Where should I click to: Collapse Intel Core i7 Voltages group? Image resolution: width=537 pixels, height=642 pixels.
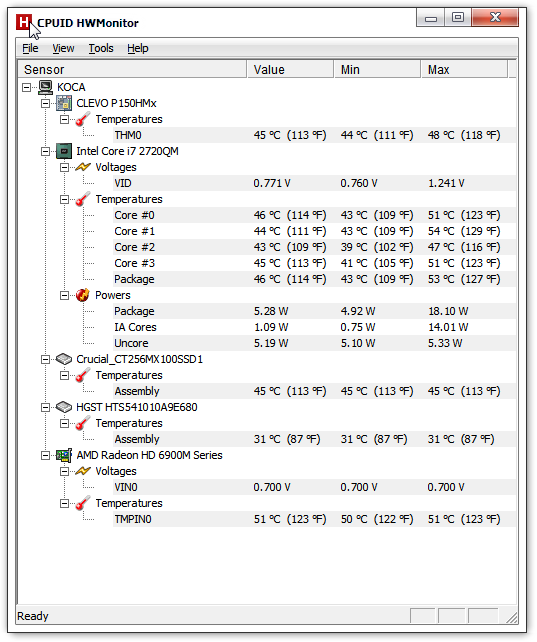[64, 167]
